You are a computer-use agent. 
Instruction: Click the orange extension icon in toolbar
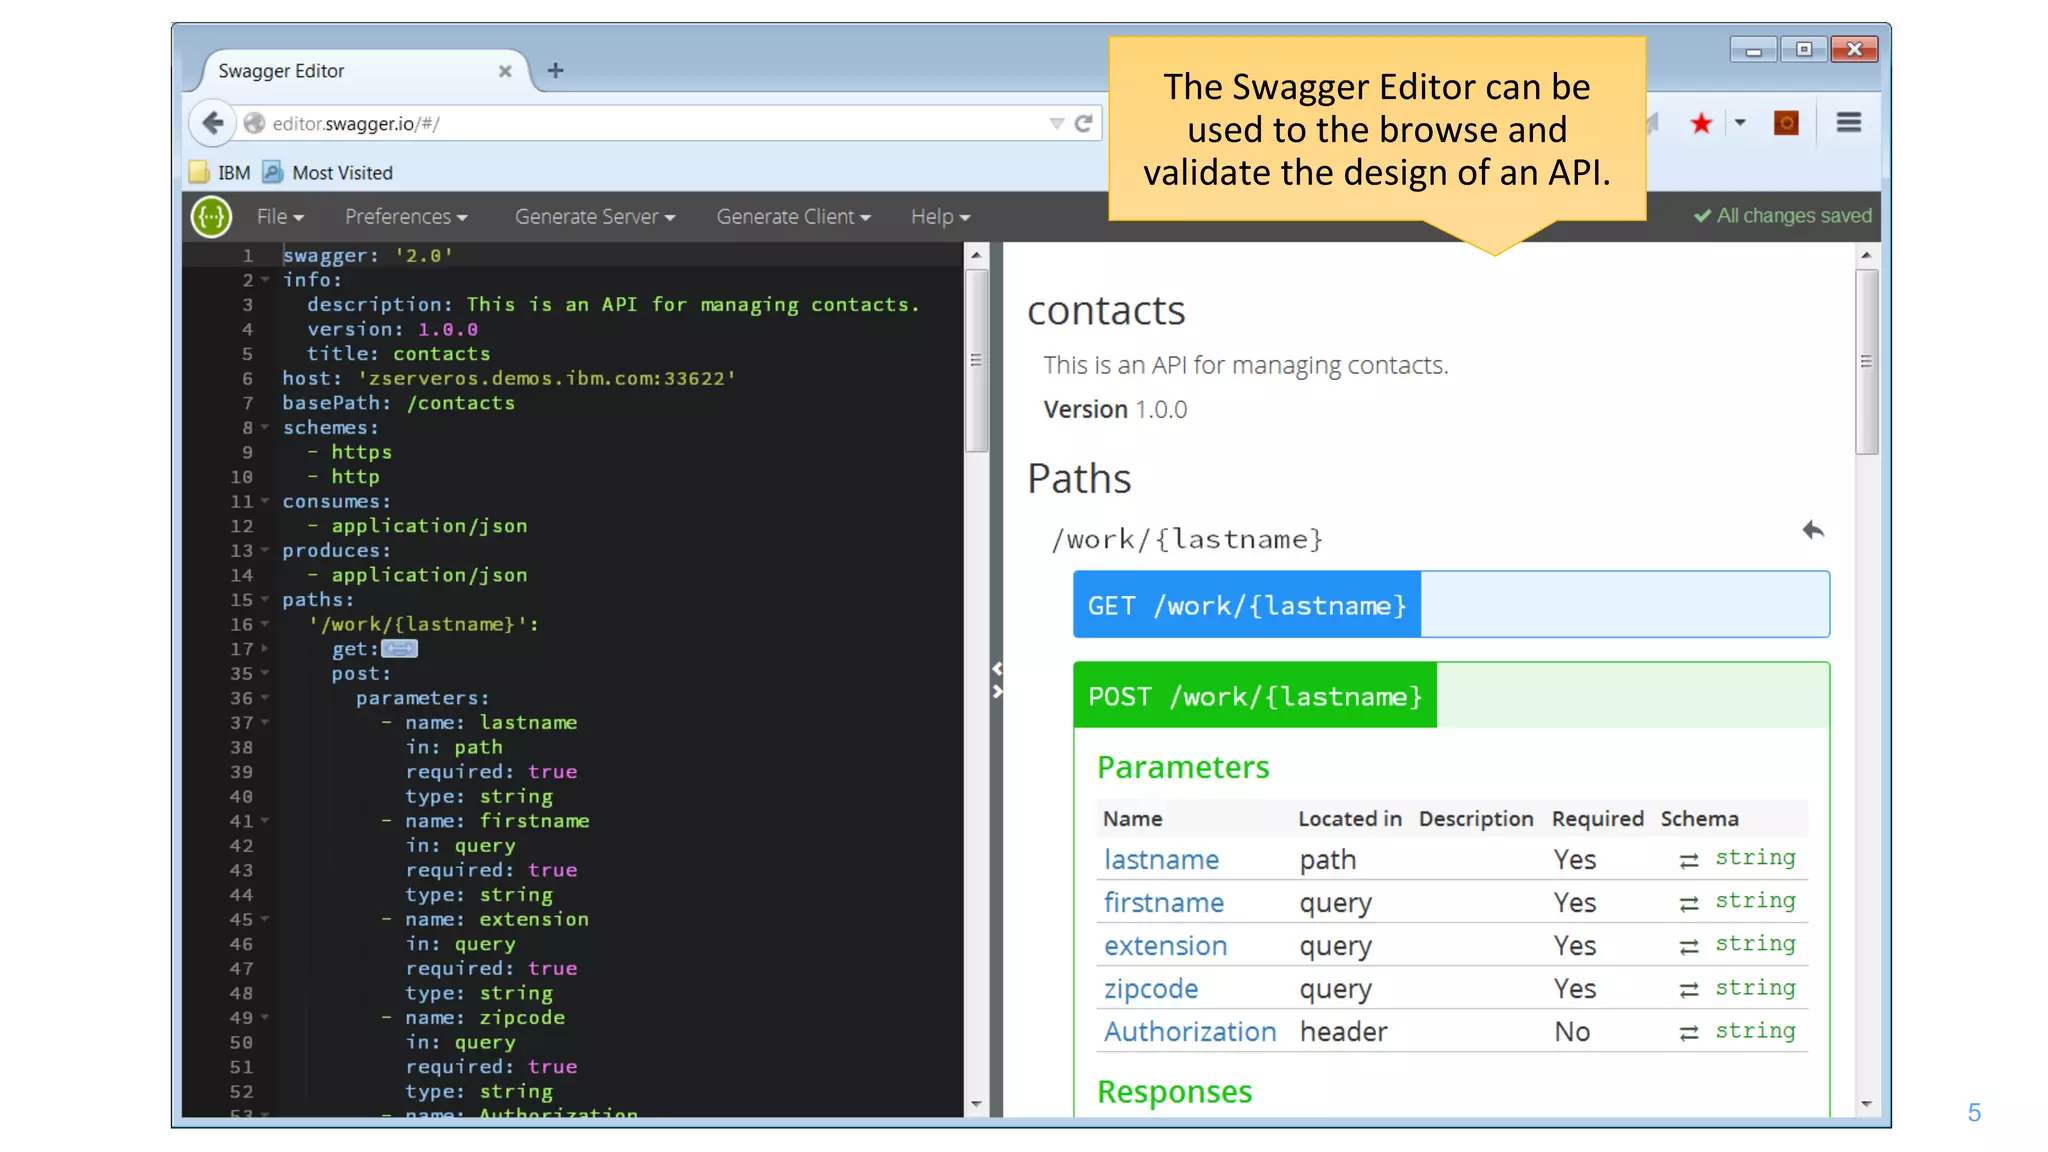coord(1785,122)
